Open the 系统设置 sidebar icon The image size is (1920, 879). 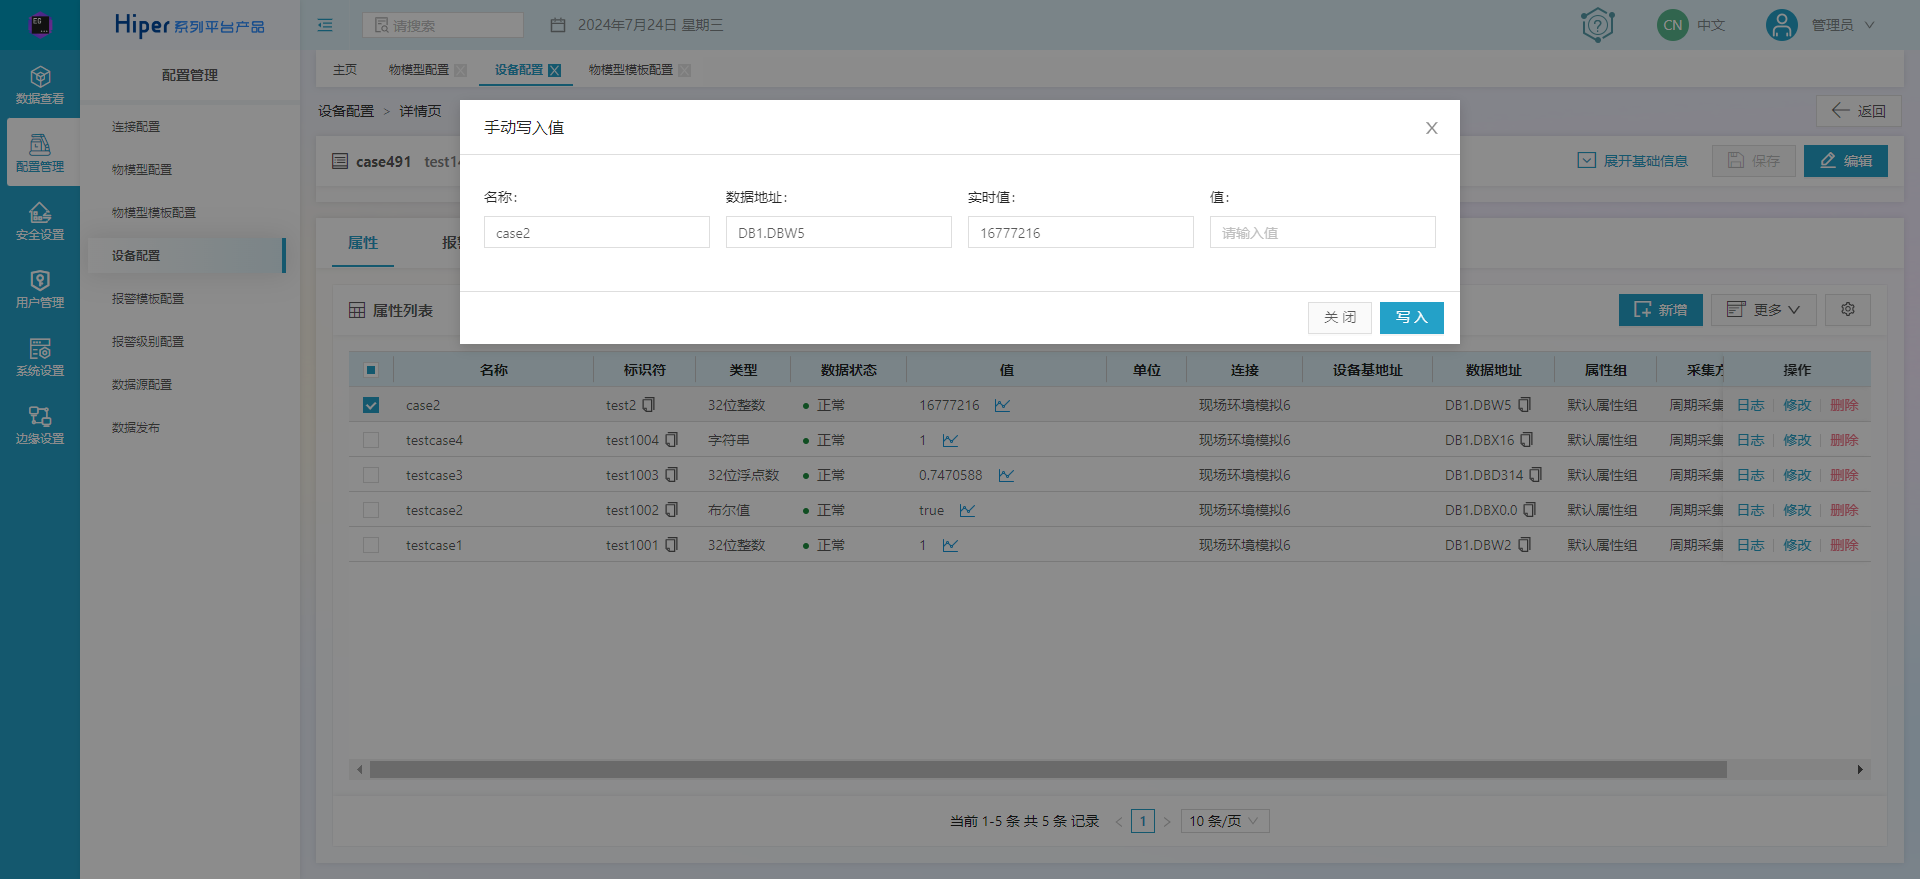click(x=40, y=357)
